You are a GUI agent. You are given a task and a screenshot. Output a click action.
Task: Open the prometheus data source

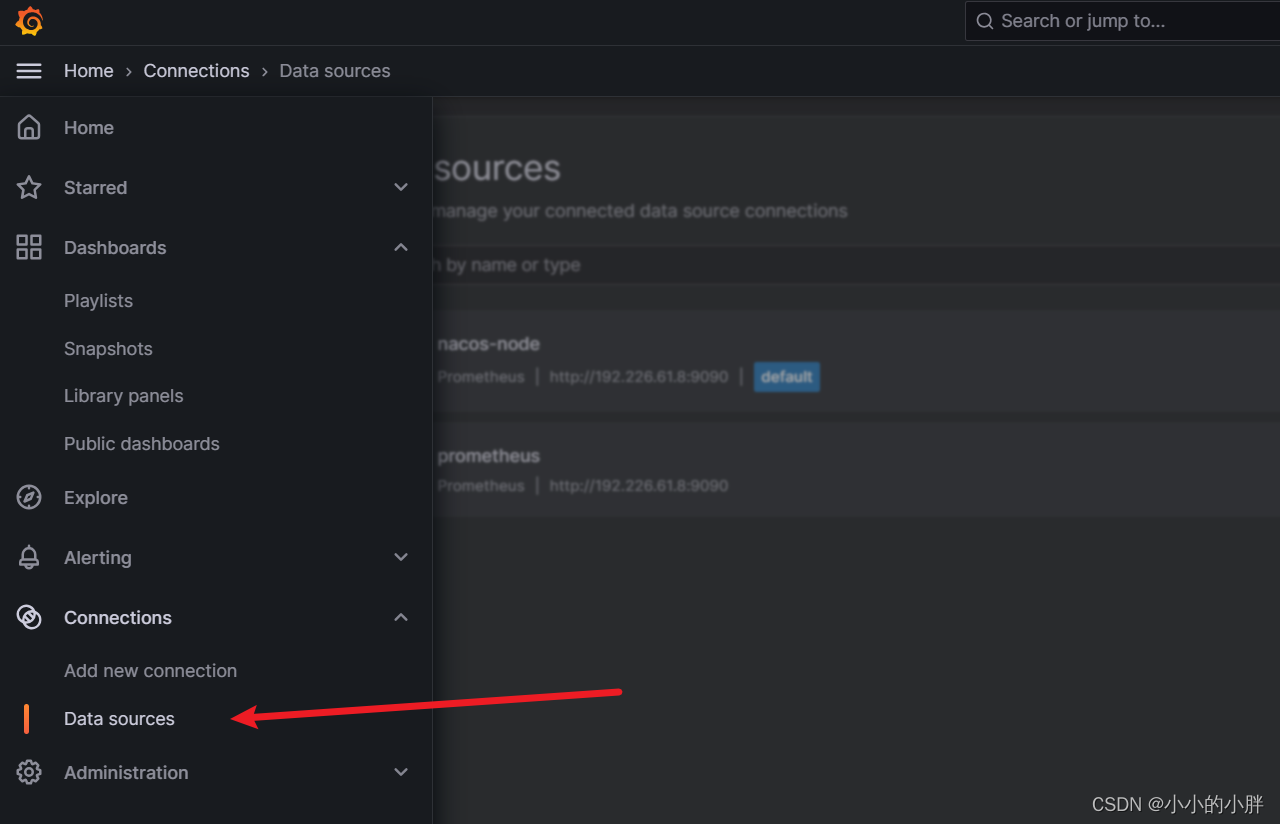tap(489, 456)
